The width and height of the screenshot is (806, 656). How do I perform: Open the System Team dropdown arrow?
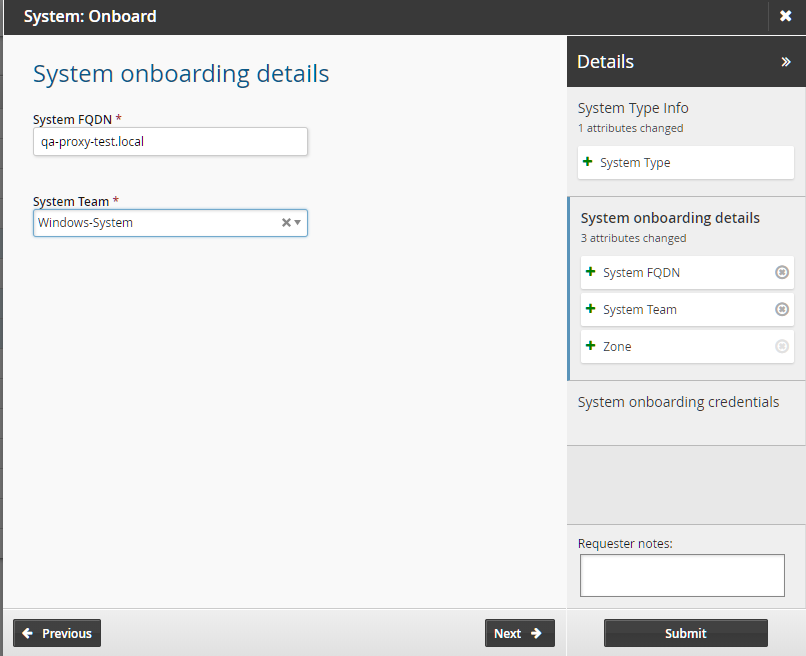pos(298,223)
